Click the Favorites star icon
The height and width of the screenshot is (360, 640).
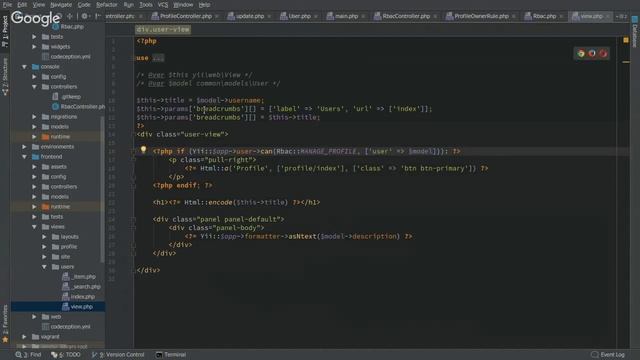click(5, 340)
